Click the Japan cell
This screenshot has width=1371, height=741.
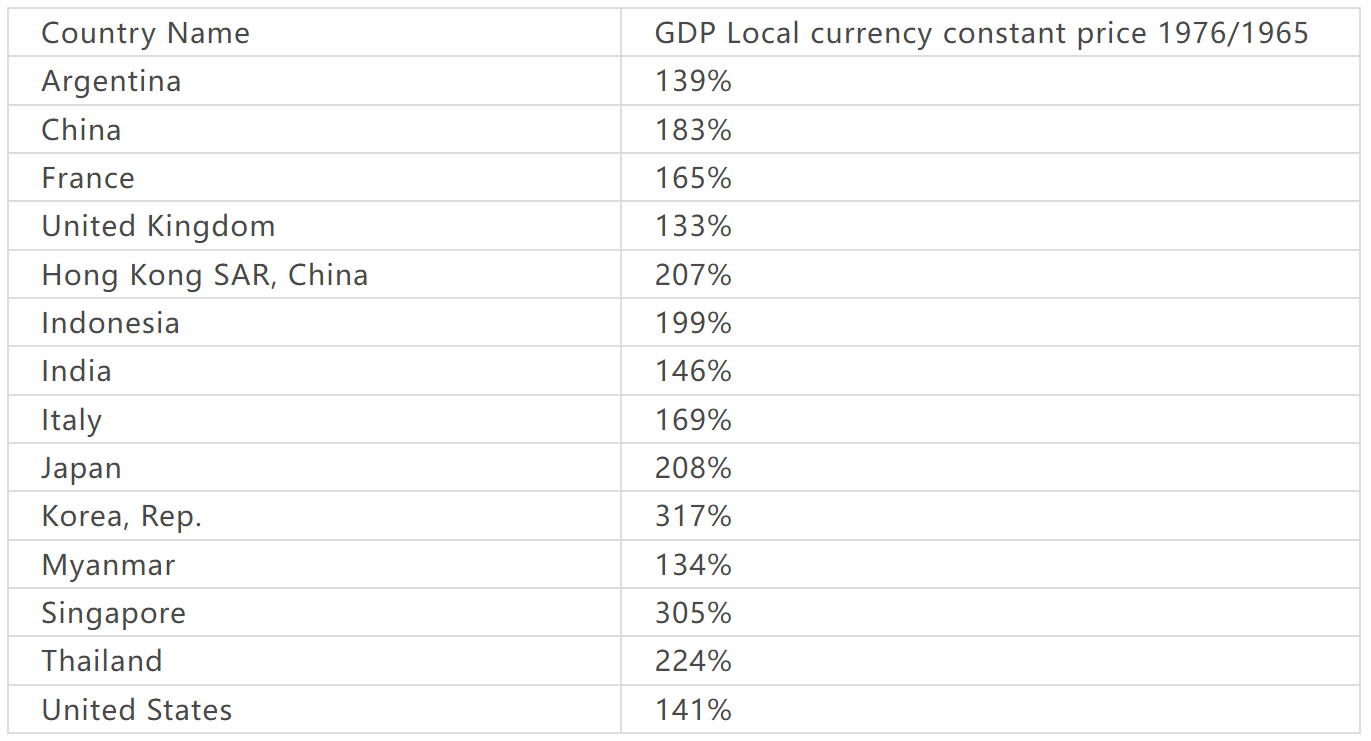point(81,468)
